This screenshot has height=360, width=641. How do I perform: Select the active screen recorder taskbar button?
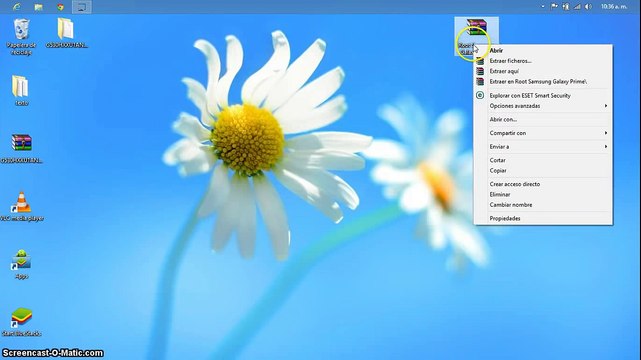(x=82, y=7)
